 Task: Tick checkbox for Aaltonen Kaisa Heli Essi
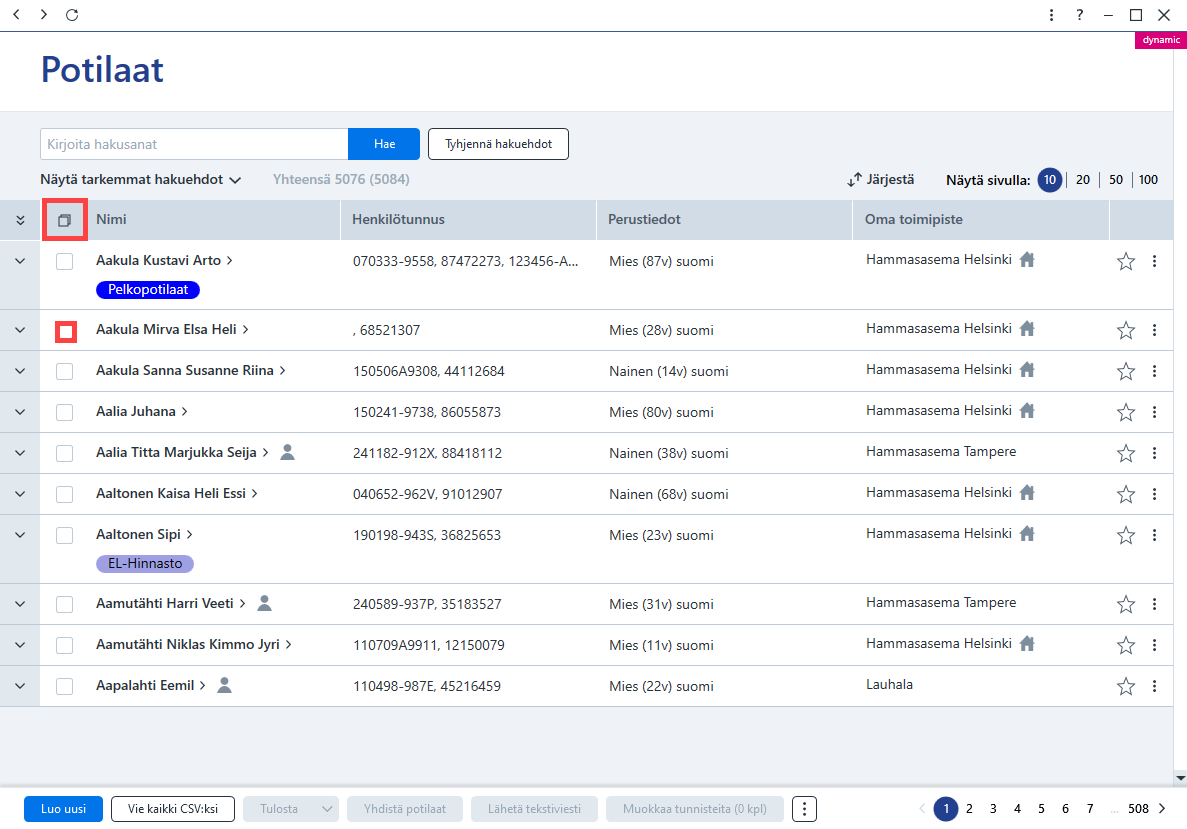64,494
